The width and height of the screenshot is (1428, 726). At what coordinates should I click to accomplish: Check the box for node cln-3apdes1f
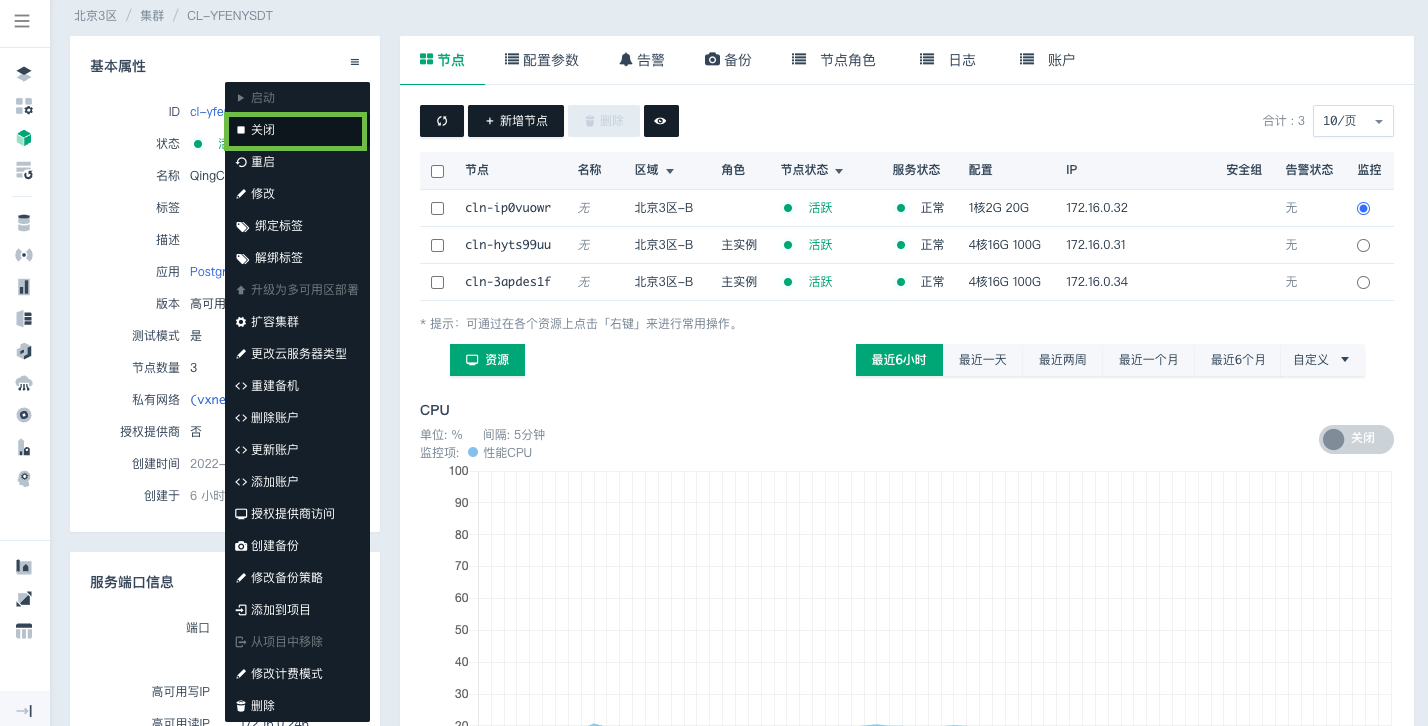click(x=437, y=282)
